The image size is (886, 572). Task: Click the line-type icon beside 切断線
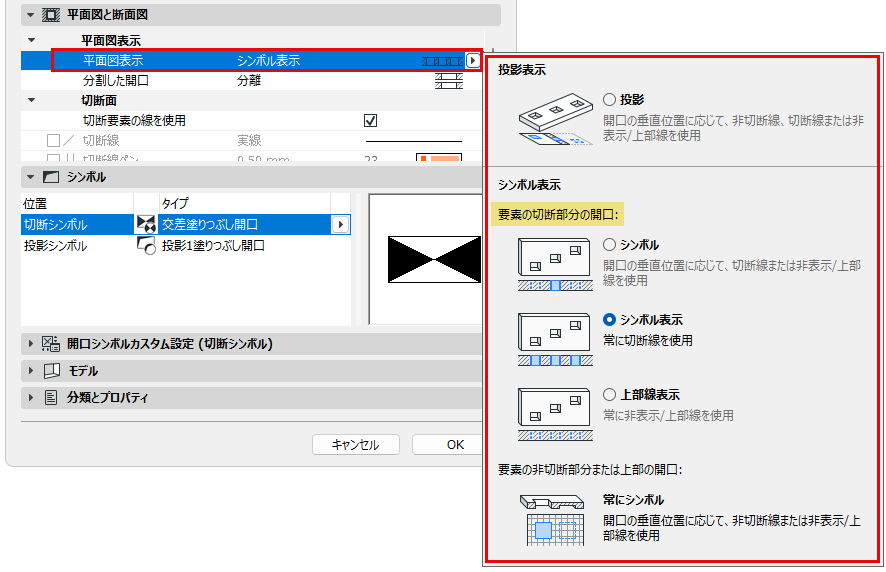tap(68, 140)
